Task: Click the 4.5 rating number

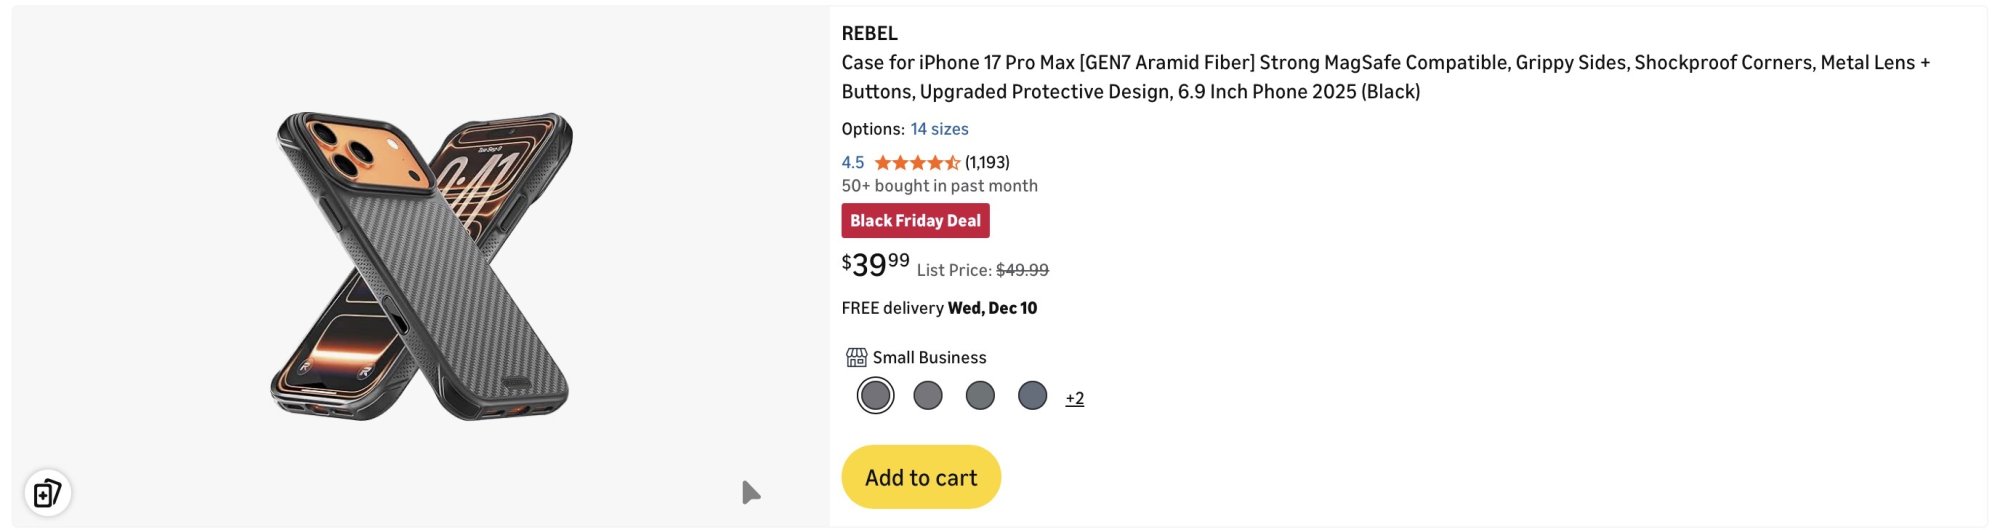Action: coord(852,162)
